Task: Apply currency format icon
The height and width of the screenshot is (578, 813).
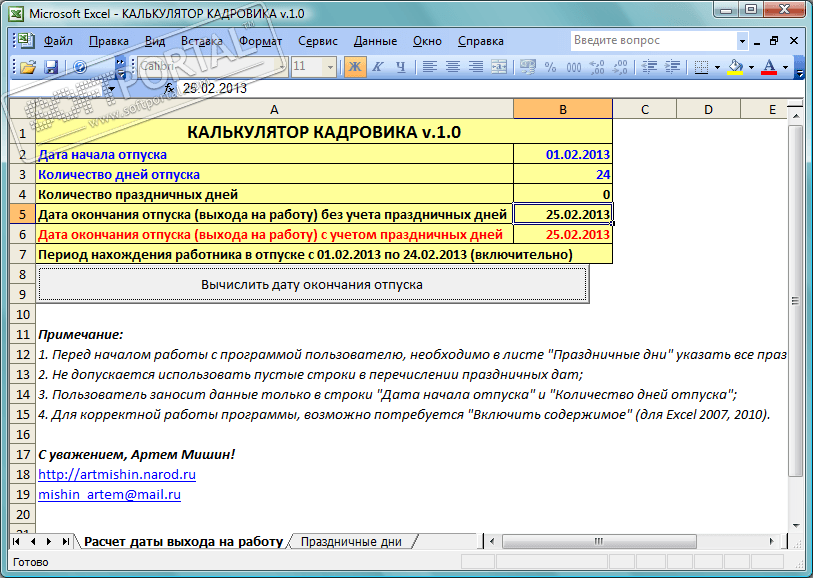Action: [527, 67]
